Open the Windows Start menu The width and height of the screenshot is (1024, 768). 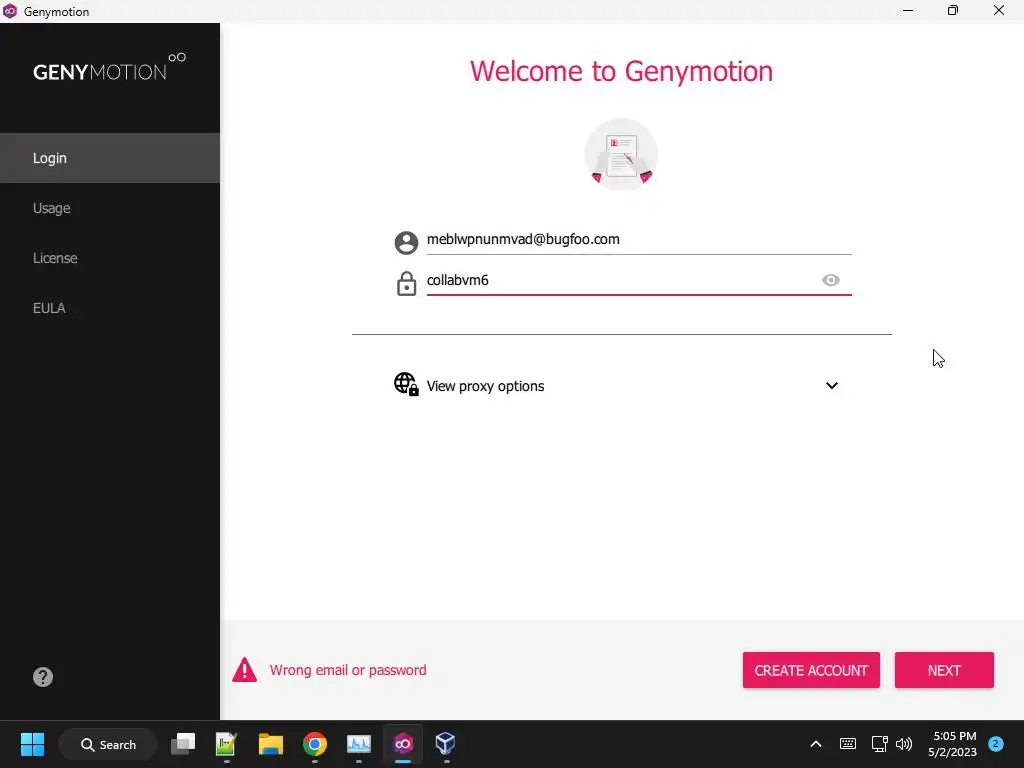(x=32, y=744)
